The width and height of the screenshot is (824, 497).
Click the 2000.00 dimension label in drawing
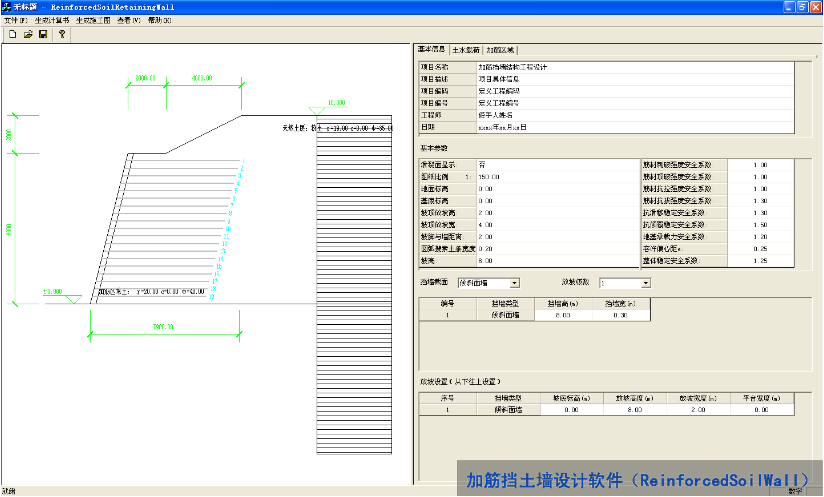tap(146, 78)
